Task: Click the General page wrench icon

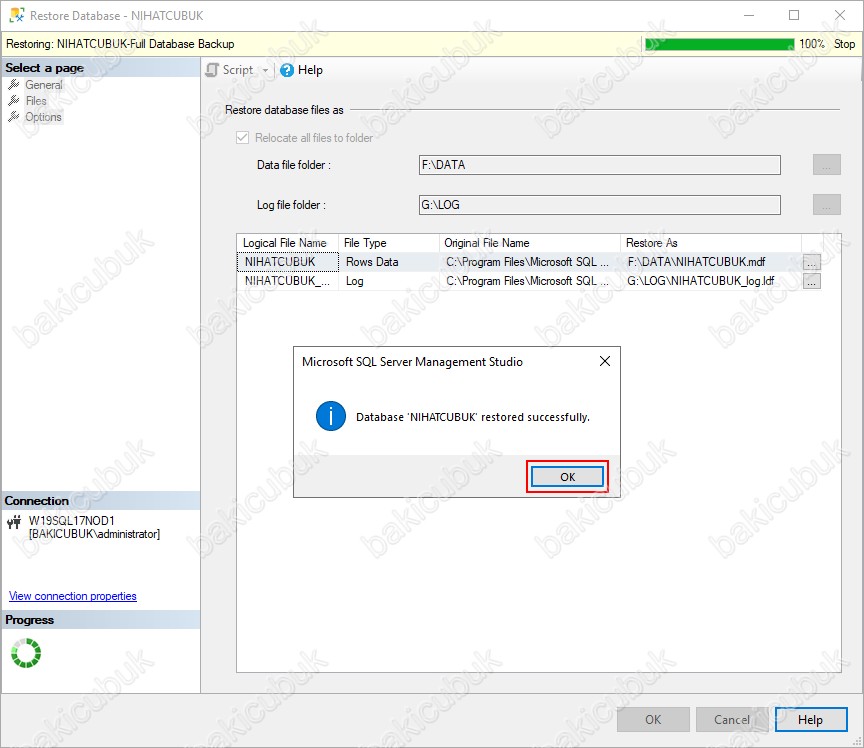Action: coord(14,85)
